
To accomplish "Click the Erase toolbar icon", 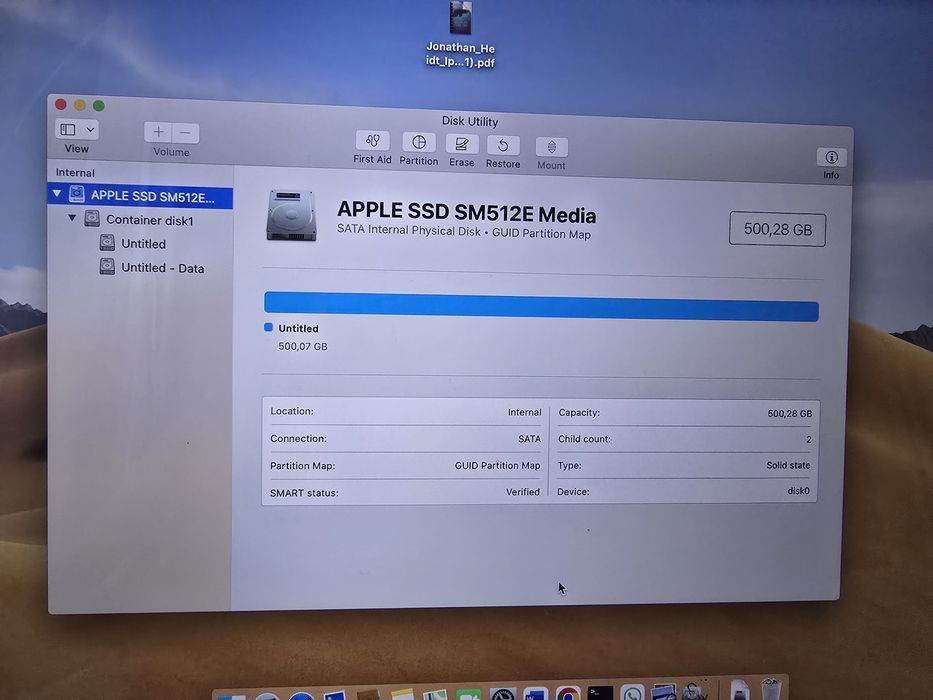I will 462,145.
